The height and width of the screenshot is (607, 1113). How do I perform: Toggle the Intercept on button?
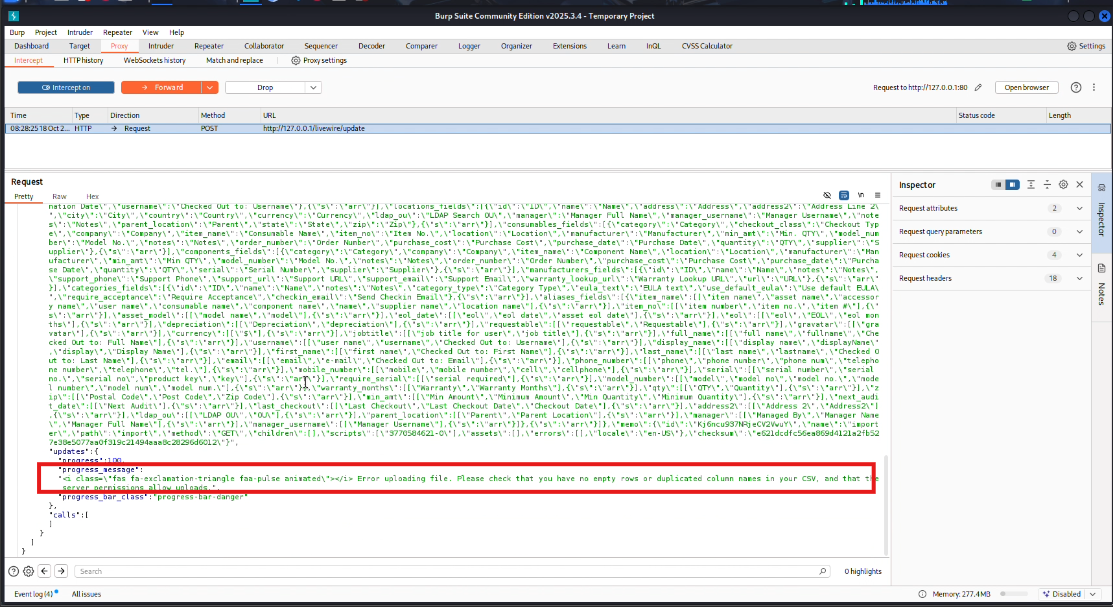[x=66, y=87]
